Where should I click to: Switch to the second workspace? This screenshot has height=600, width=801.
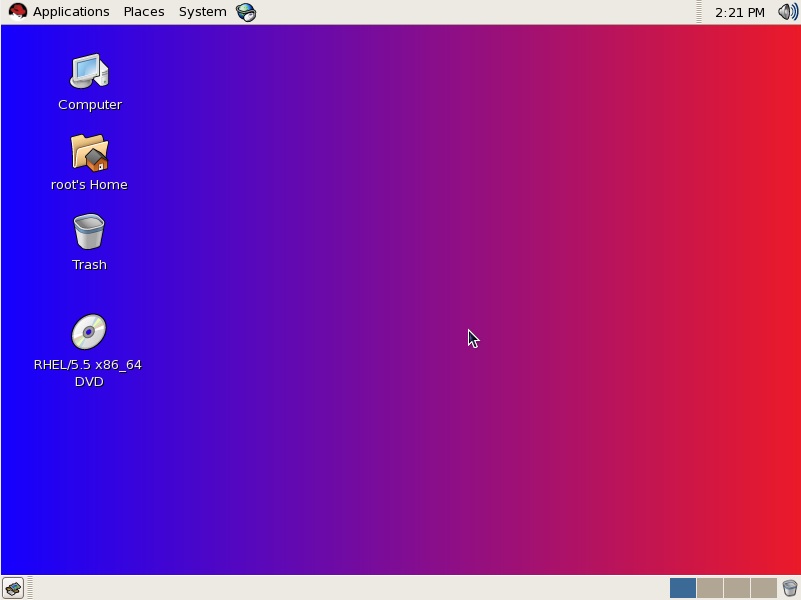(x=709, y=588)
